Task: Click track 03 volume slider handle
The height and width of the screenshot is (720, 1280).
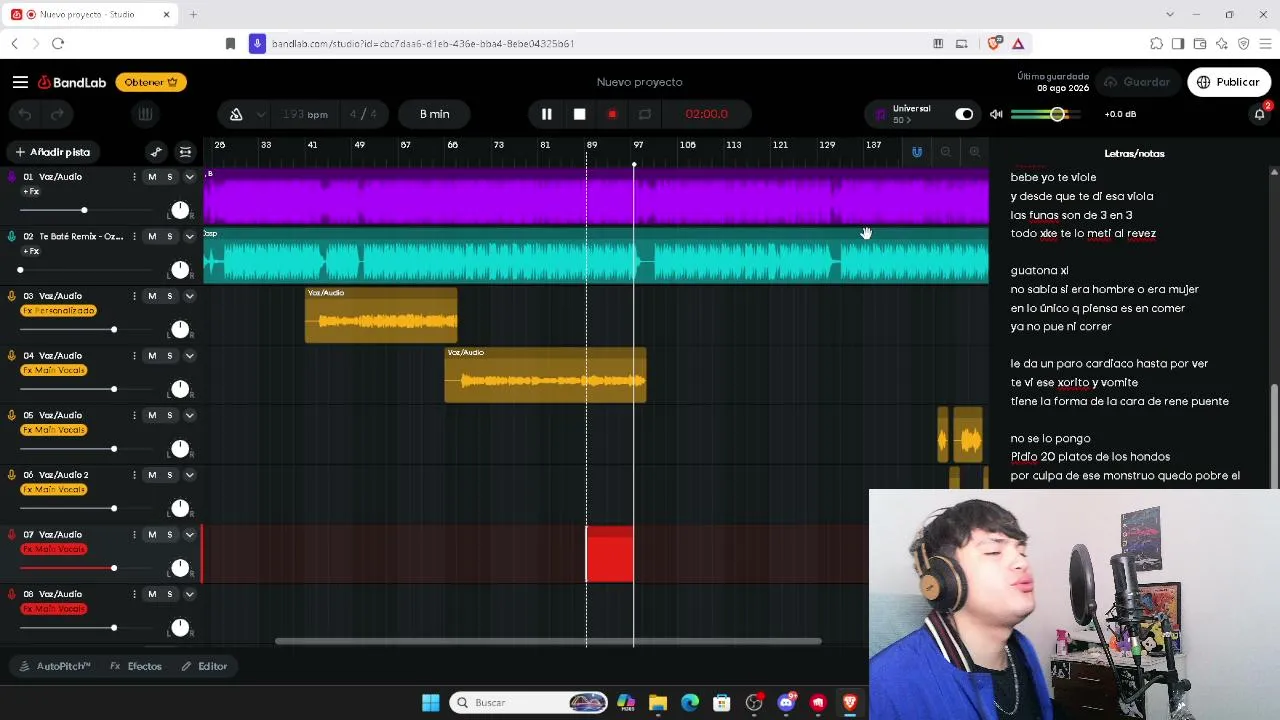Action: tap(114, 329)
